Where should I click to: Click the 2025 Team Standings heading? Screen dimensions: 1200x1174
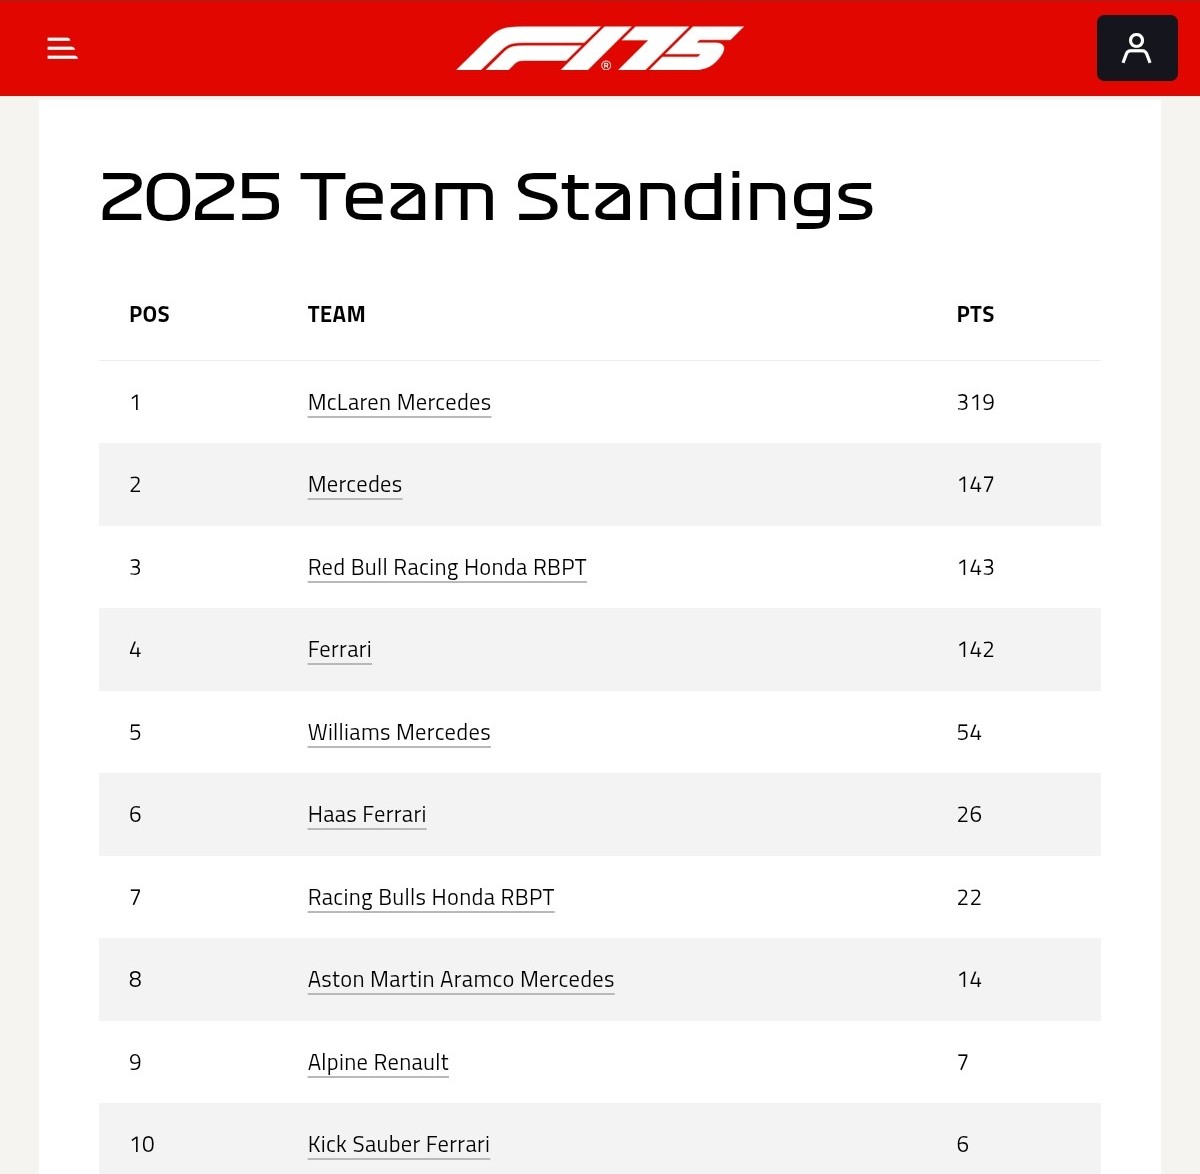click(x=487, y=197)
